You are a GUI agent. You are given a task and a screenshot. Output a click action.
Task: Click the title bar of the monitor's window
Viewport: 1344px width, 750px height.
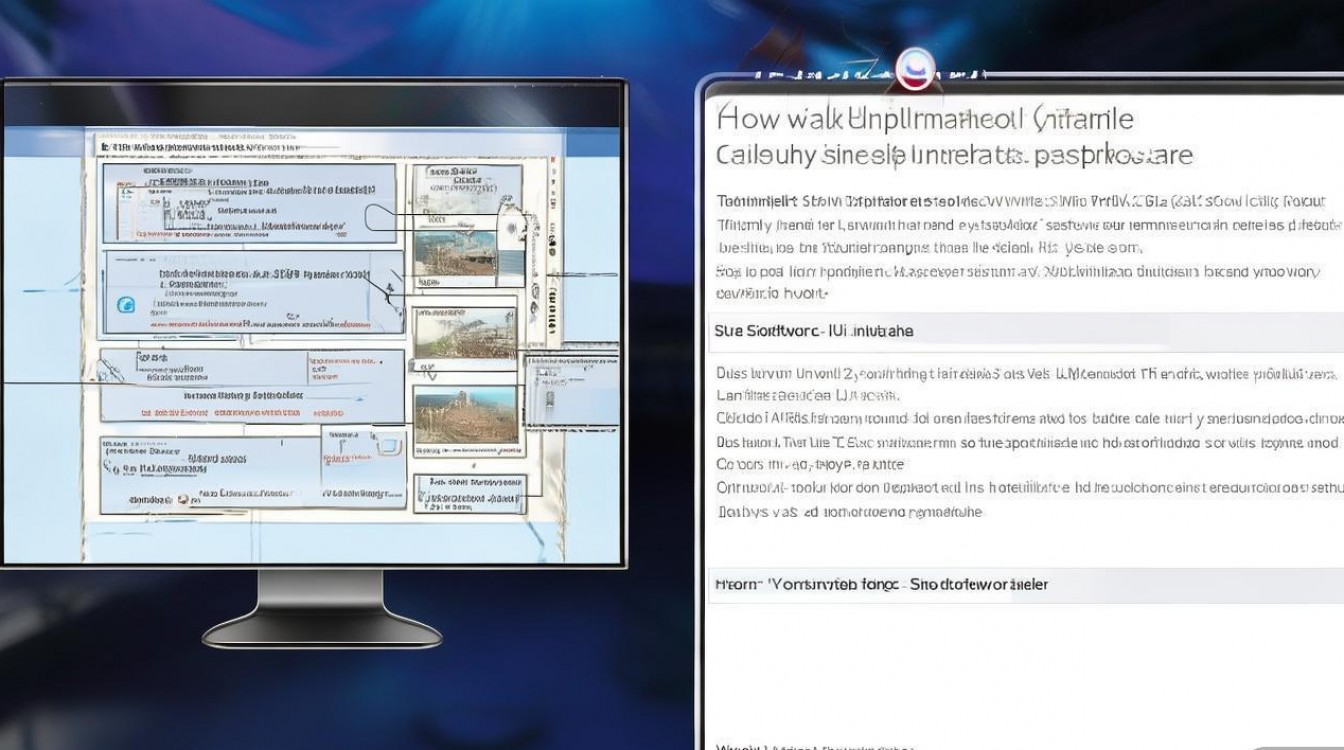(313, 104)
